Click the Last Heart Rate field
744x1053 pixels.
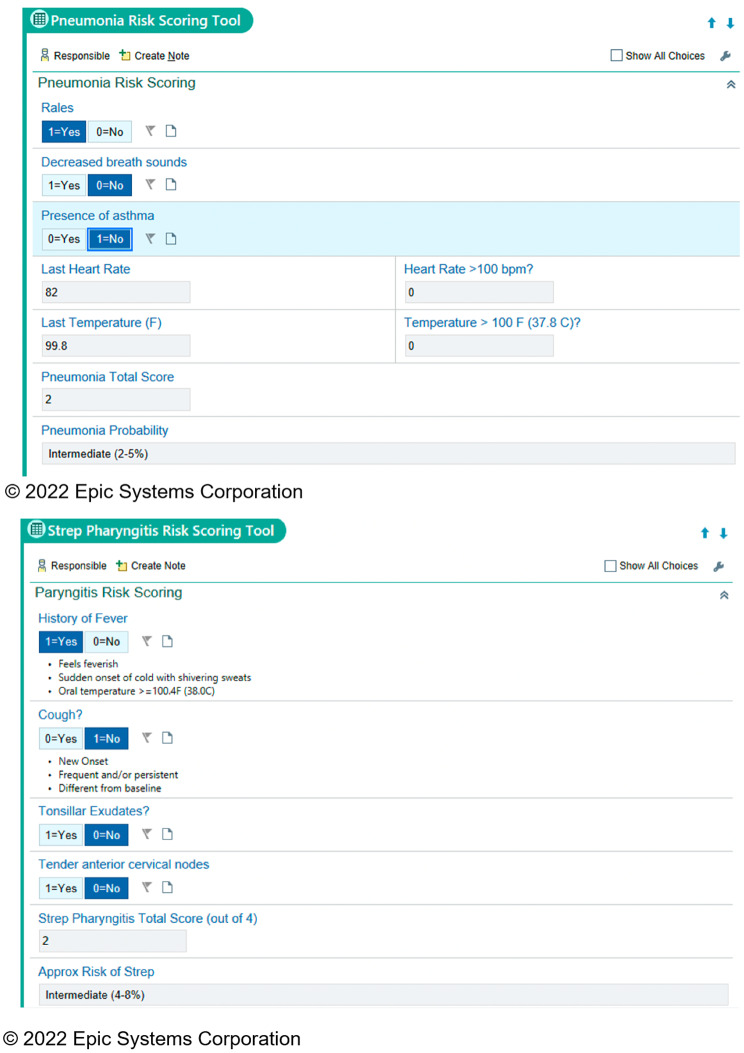click(115, 292)
